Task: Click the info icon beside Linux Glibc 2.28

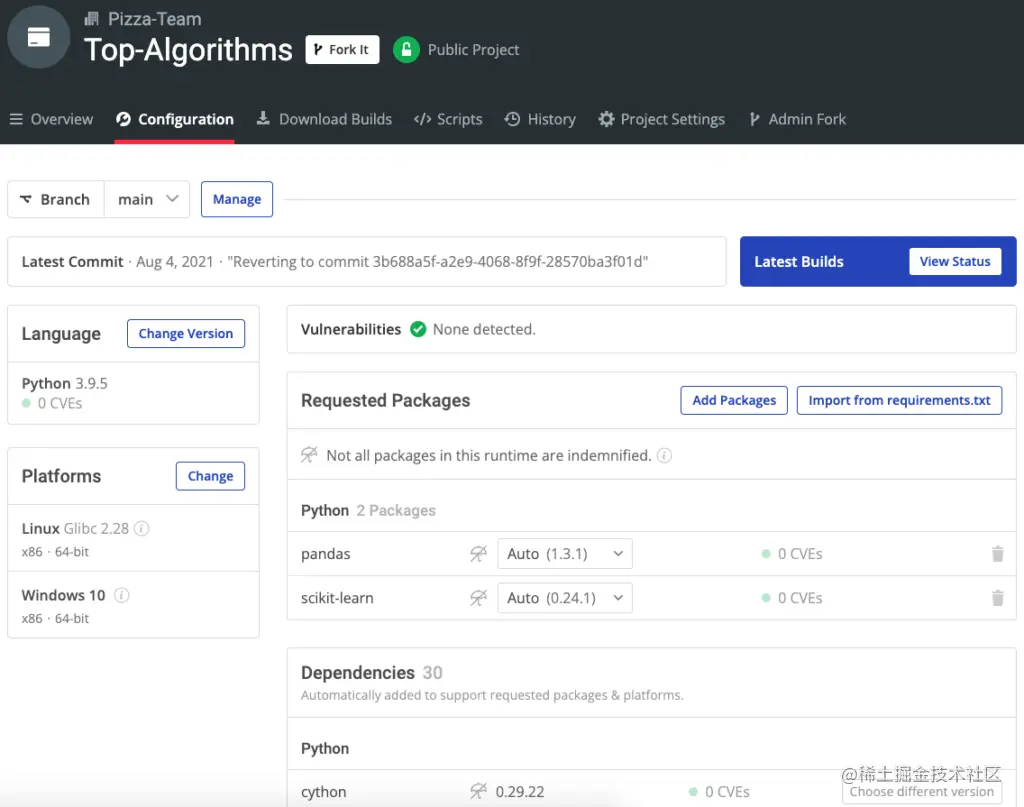Action: [x=142, y=528]
